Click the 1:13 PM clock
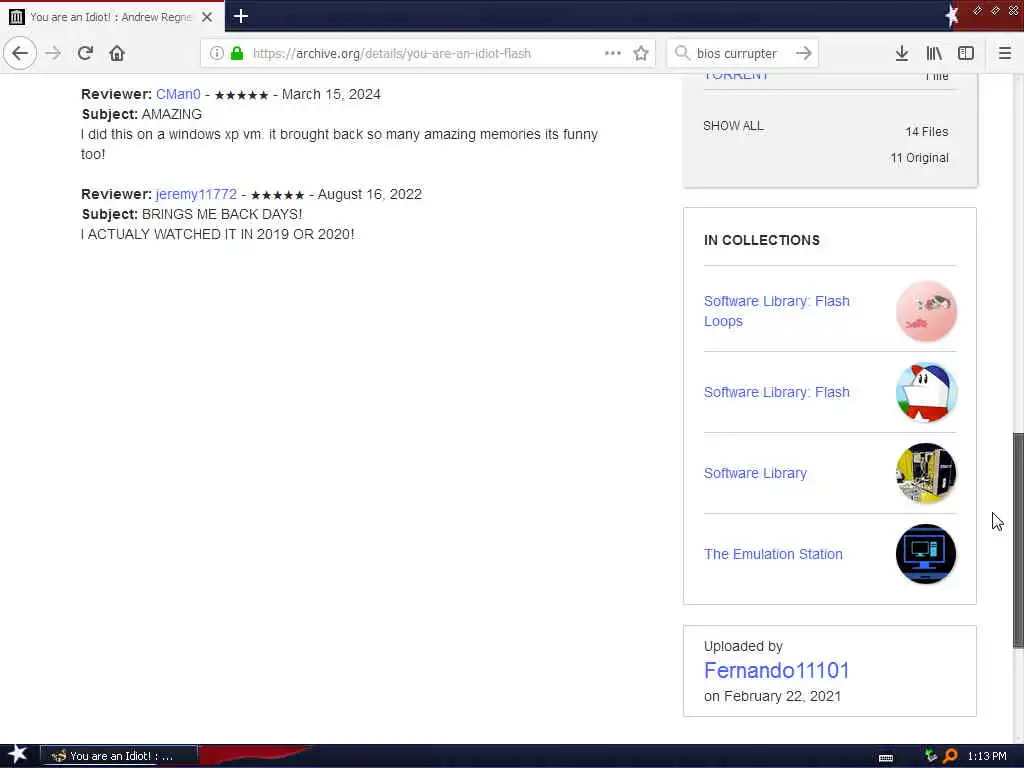 tap(987, 756)
